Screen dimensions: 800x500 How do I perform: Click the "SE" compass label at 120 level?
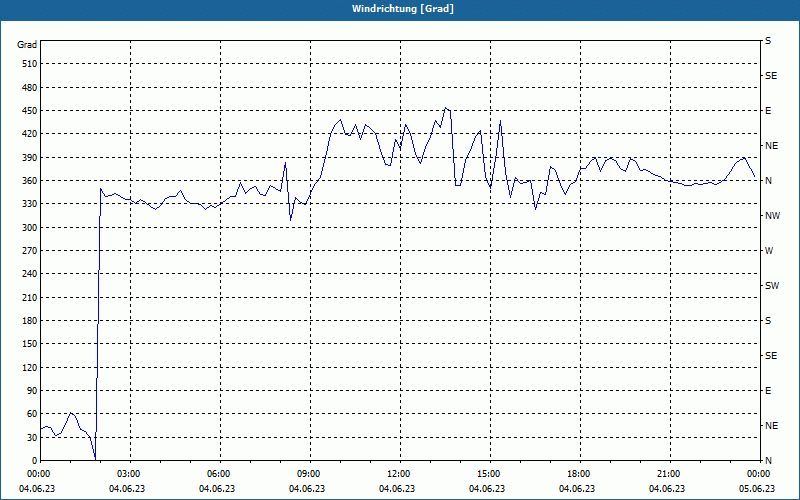[x=771, y=356]
